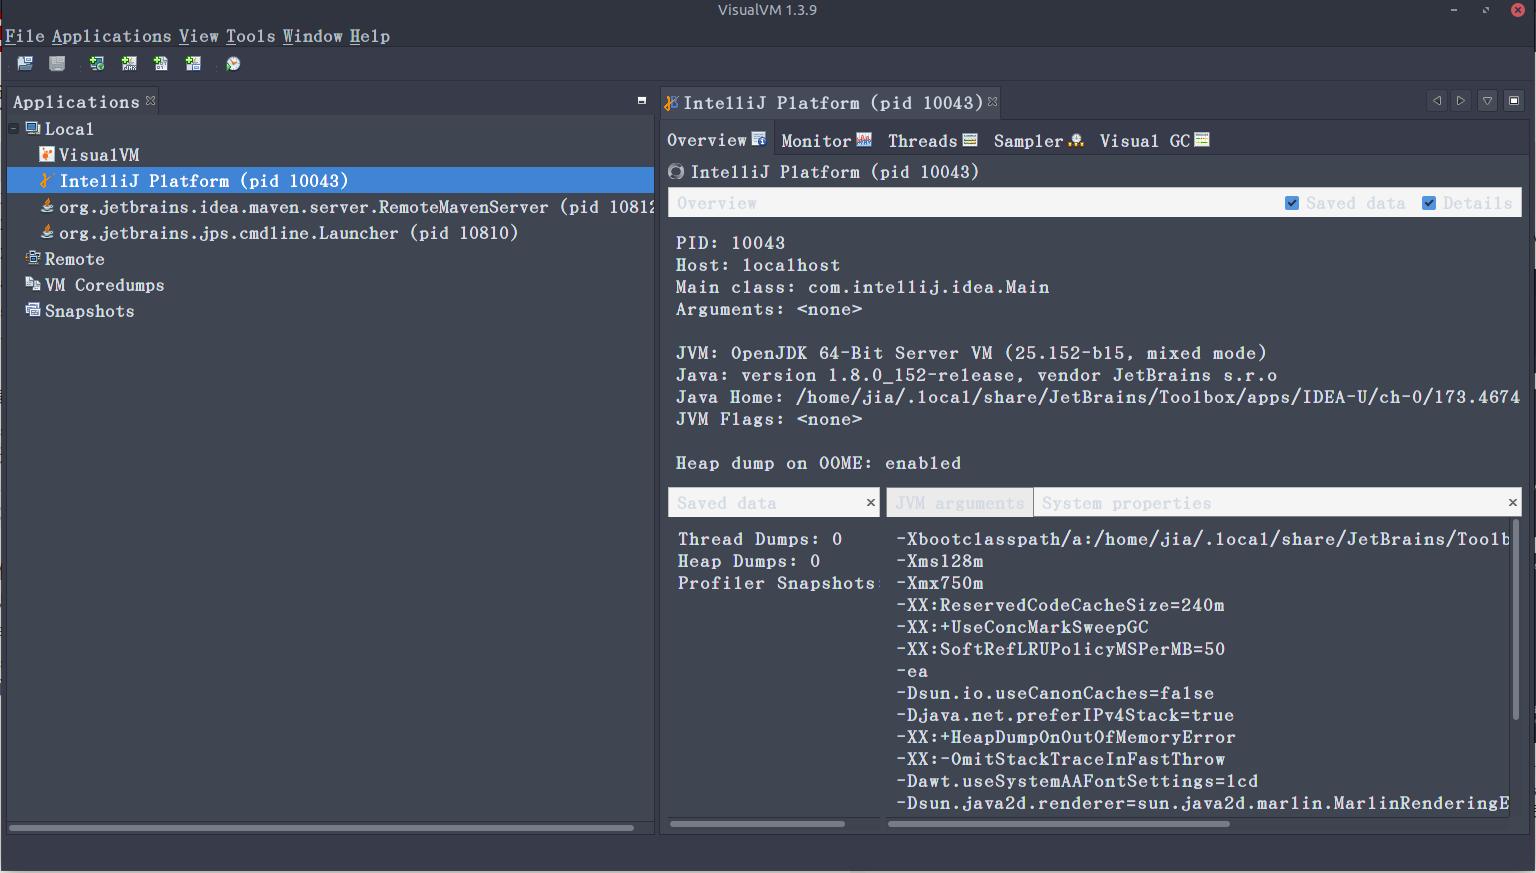Select the Remote node
Viewport: 1536px width, 873px height.
pyautogui.click(x=74, y=259)
